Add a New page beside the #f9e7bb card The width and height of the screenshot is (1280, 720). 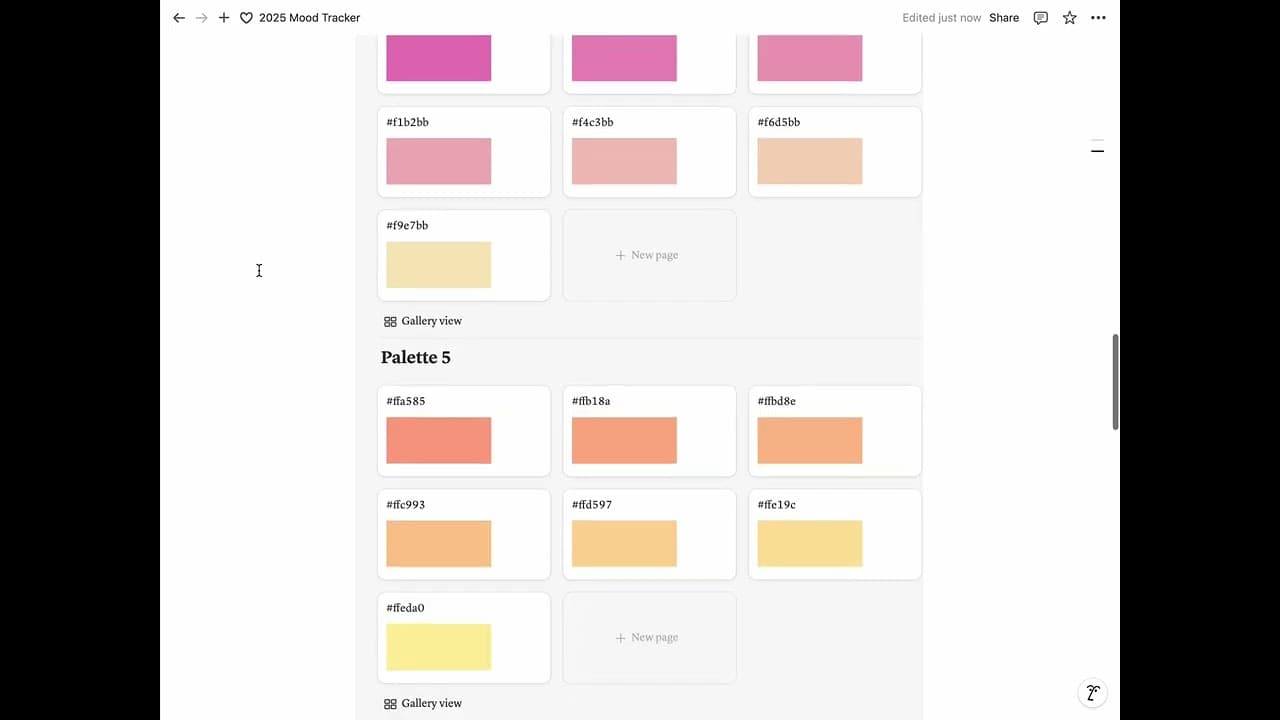[x=648, y=255]
